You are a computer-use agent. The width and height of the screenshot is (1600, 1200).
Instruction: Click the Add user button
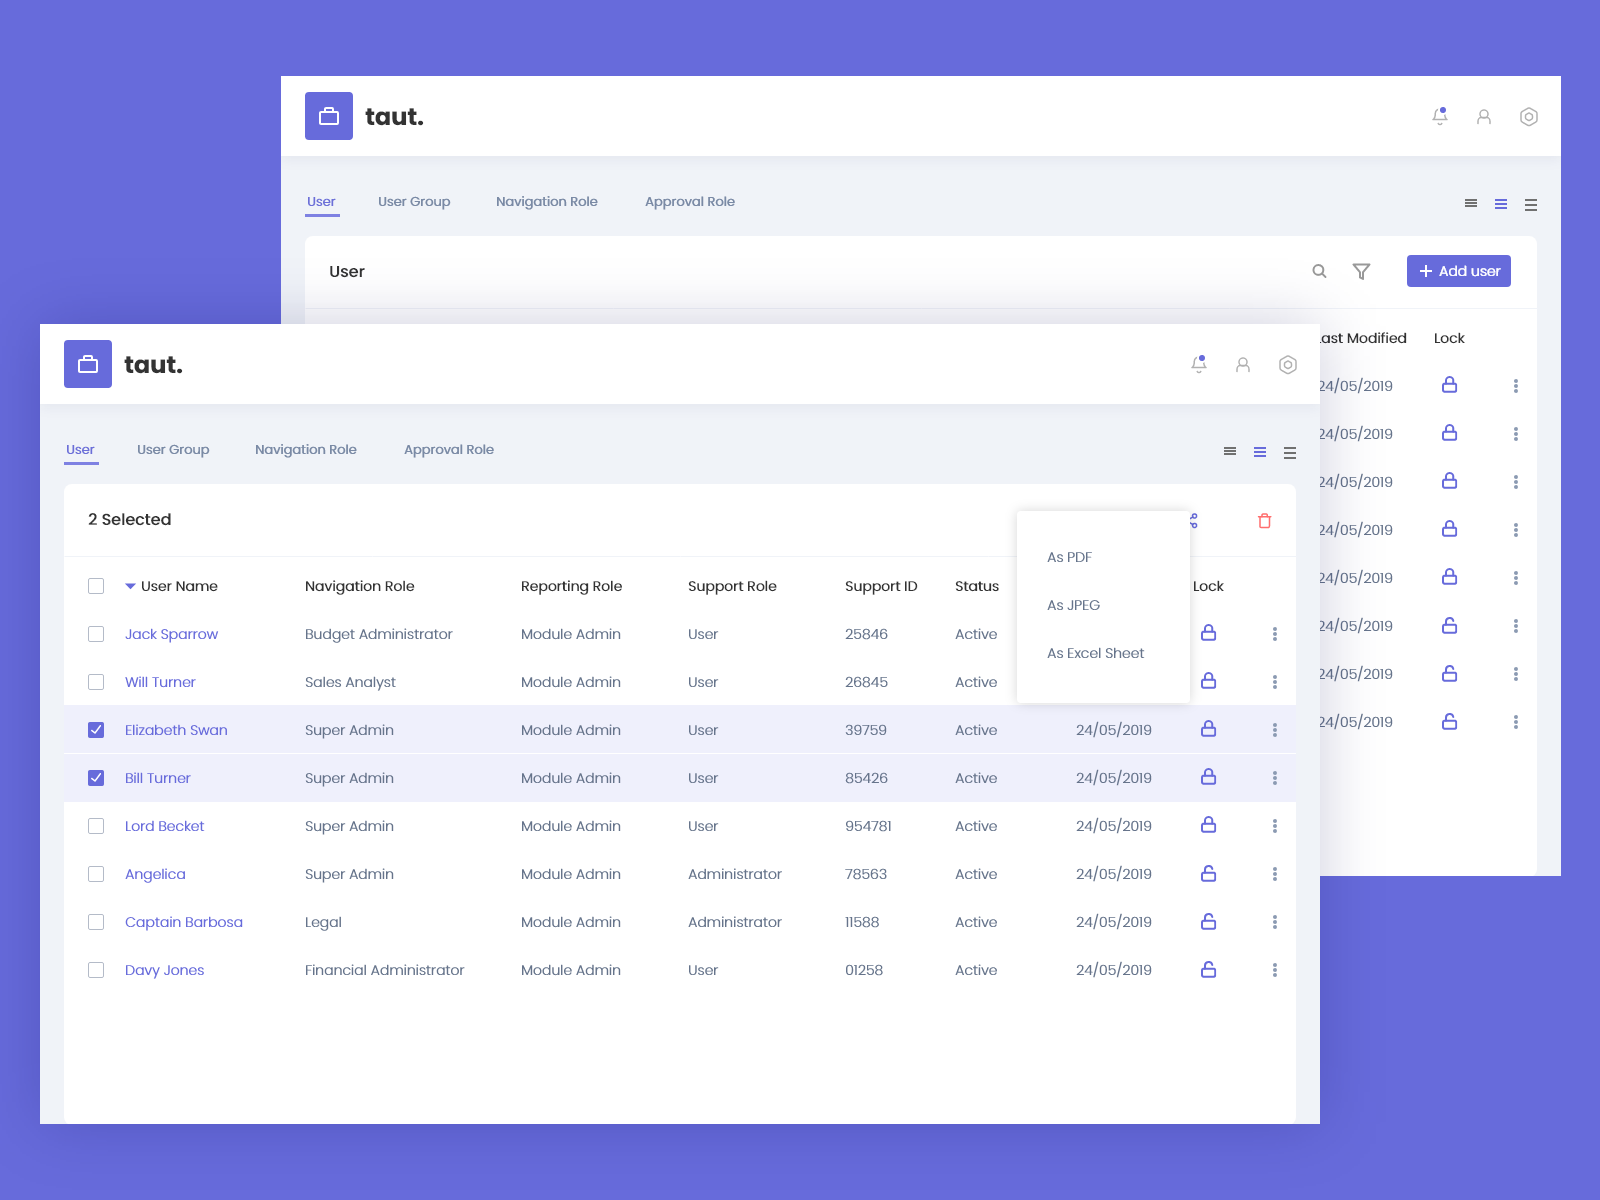(1459, 271)
